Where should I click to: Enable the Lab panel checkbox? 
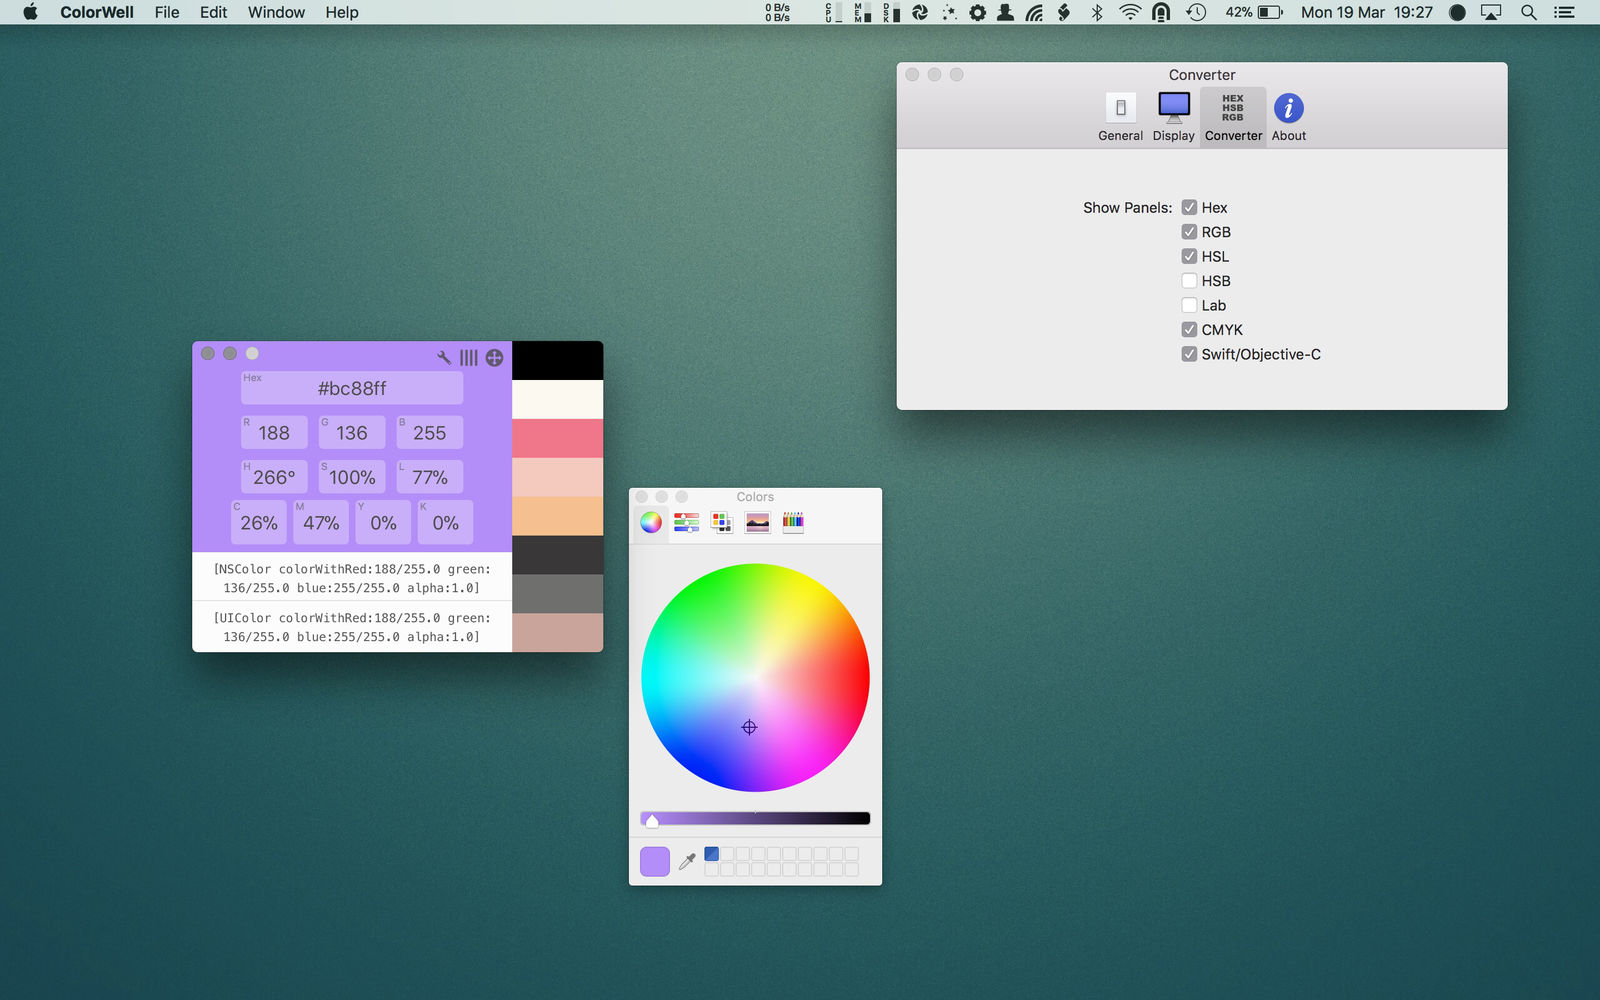point(1189,306)
